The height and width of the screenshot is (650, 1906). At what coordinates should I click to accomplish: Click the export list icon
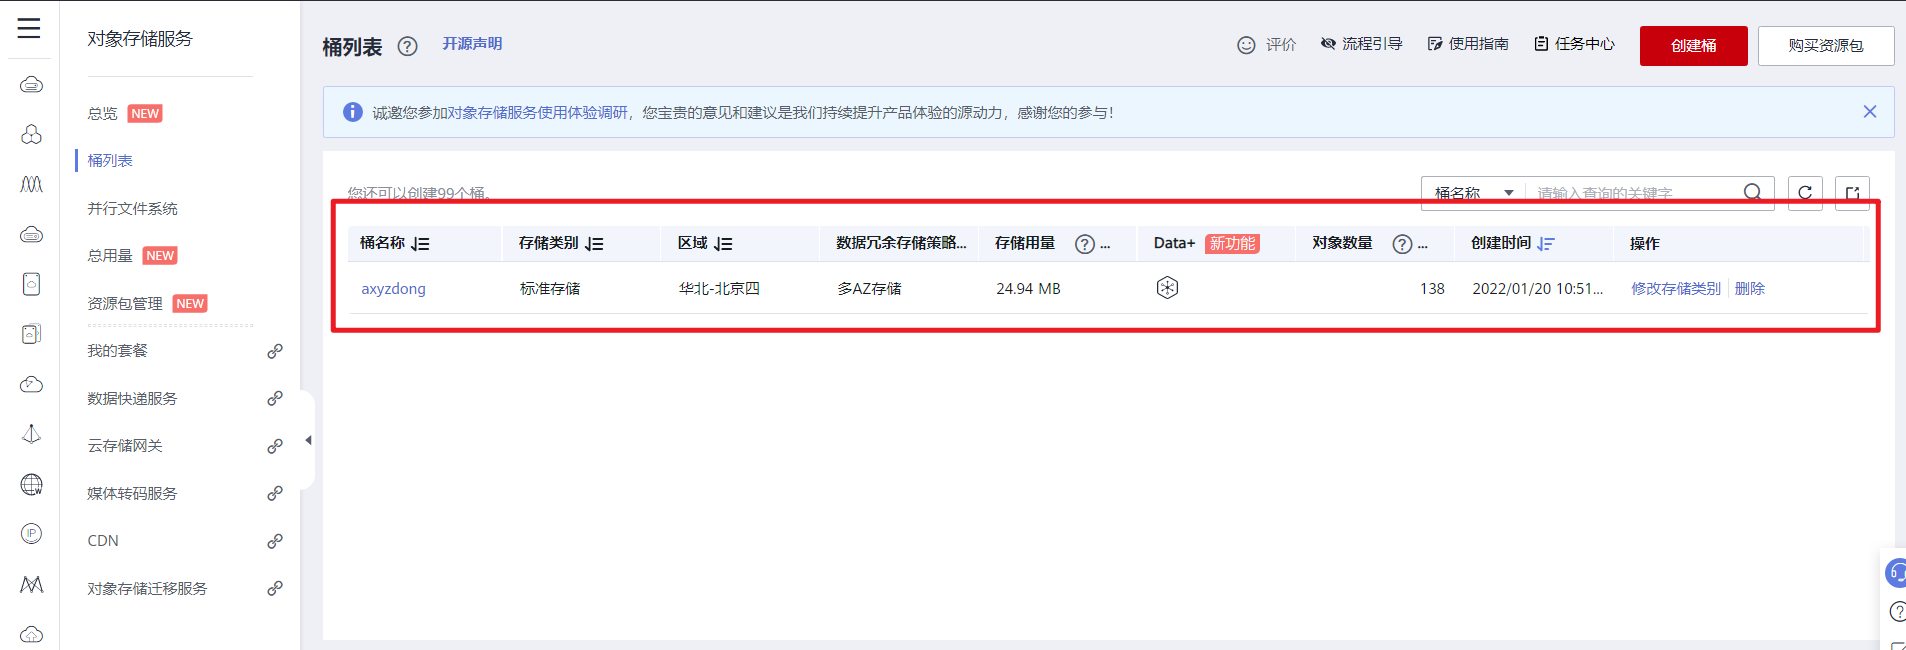tap(1852, 193)
